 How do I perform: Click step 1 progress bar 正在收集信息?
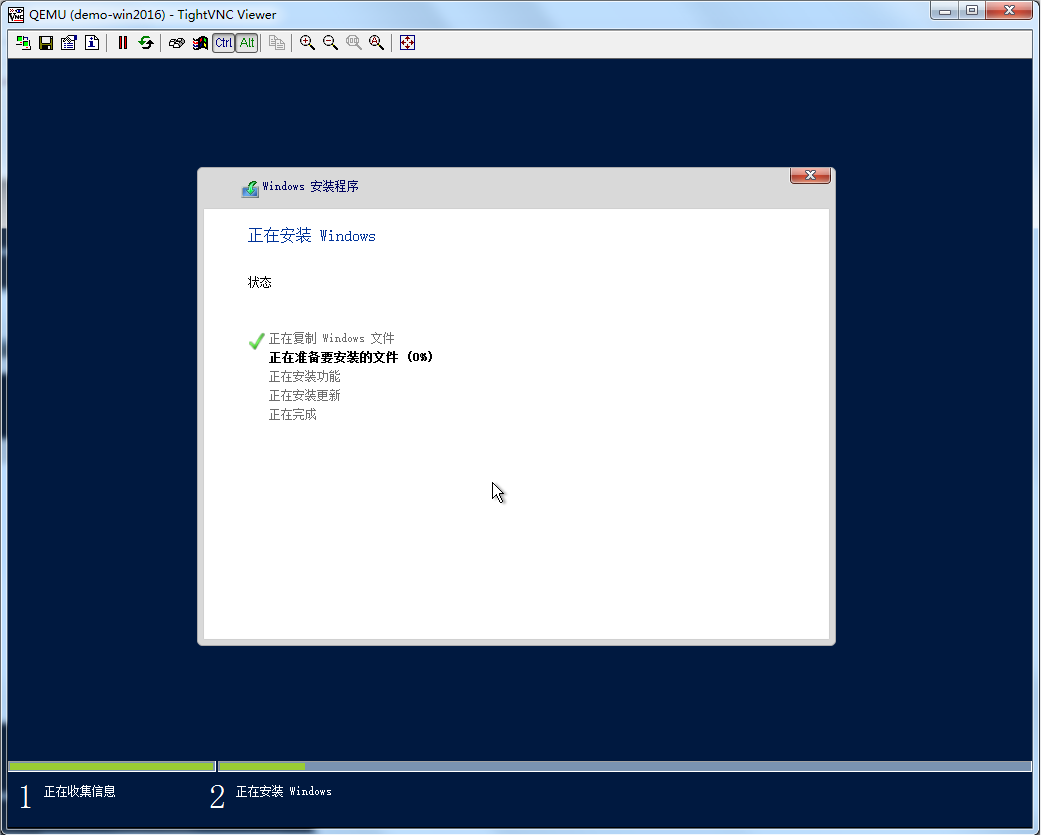(x=112, y=766)
